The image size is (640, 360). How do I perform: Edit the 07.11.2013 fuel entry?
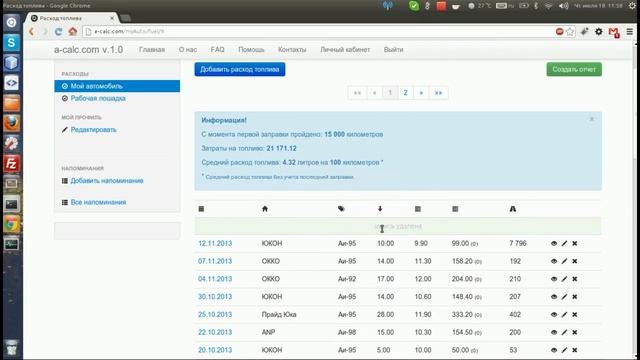coord(564,261)
